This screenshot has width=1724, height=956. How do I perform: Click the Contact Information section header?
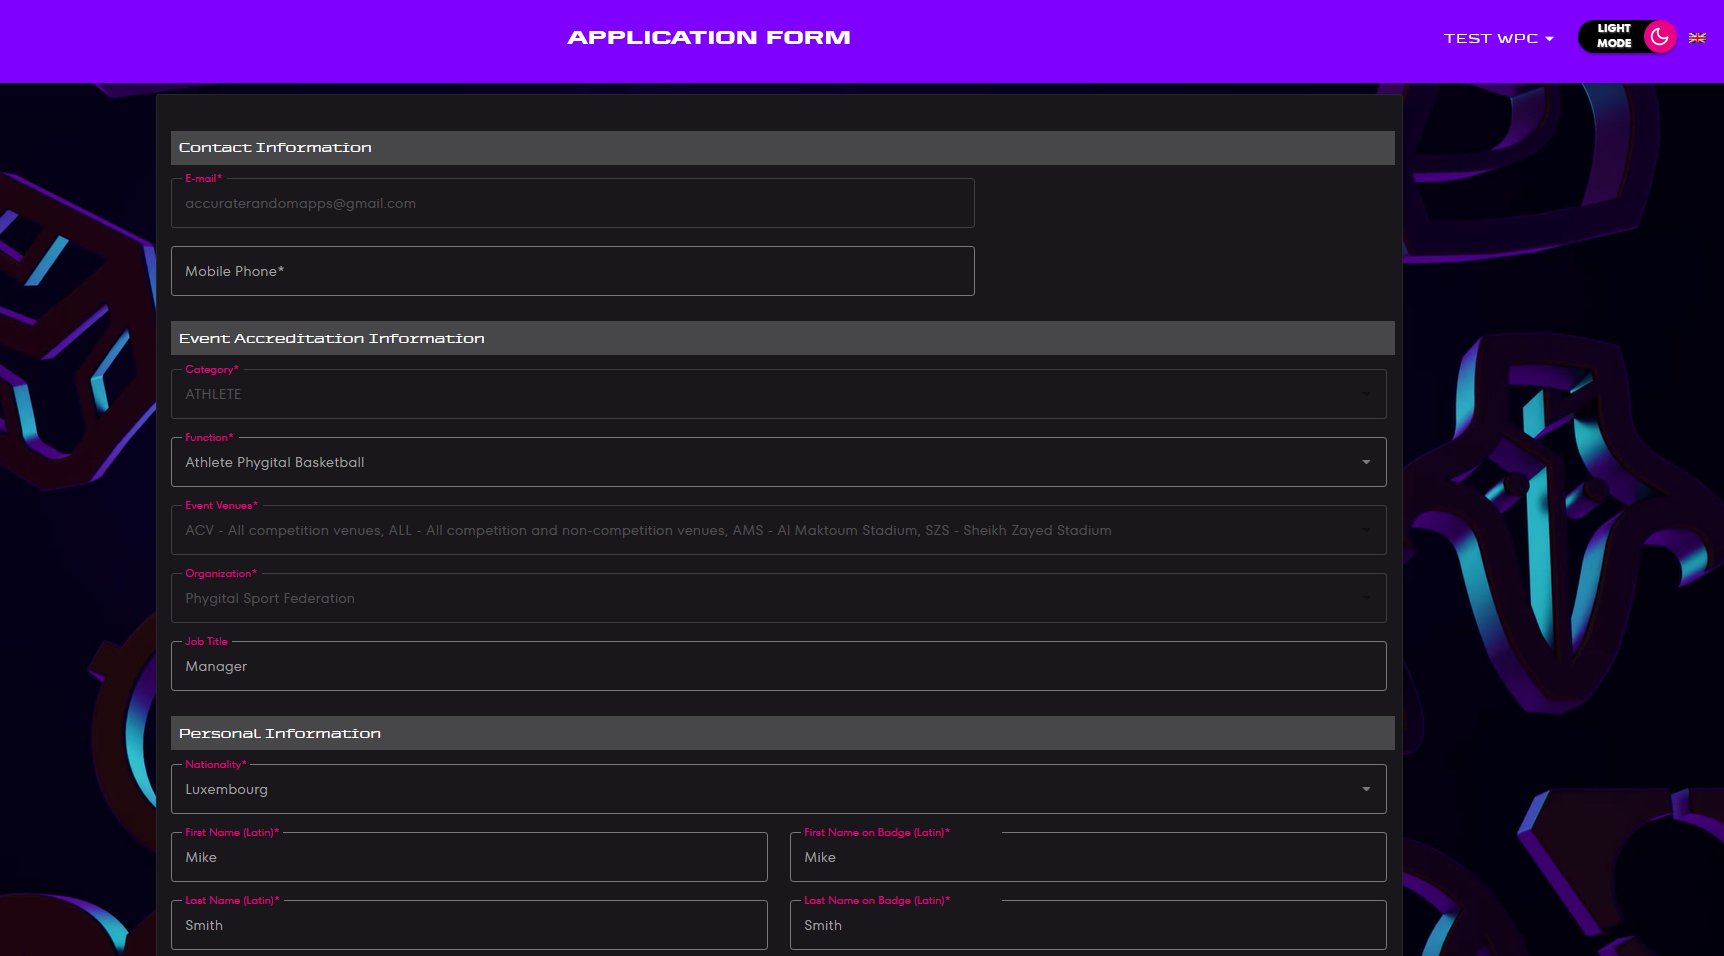(783, 148)
